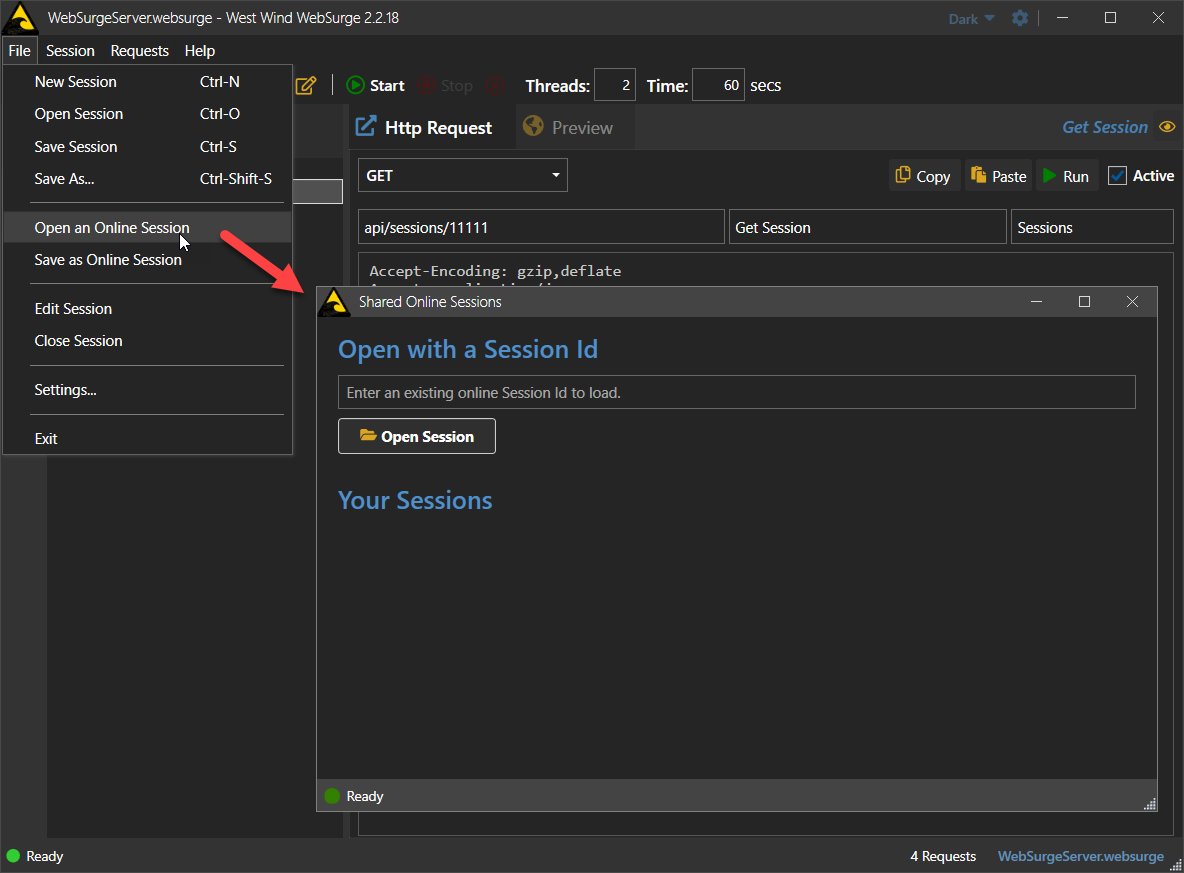Screen dimensions: 1184x873
Task: Choose Exit from File menu
Action: (x=147, y=439)
